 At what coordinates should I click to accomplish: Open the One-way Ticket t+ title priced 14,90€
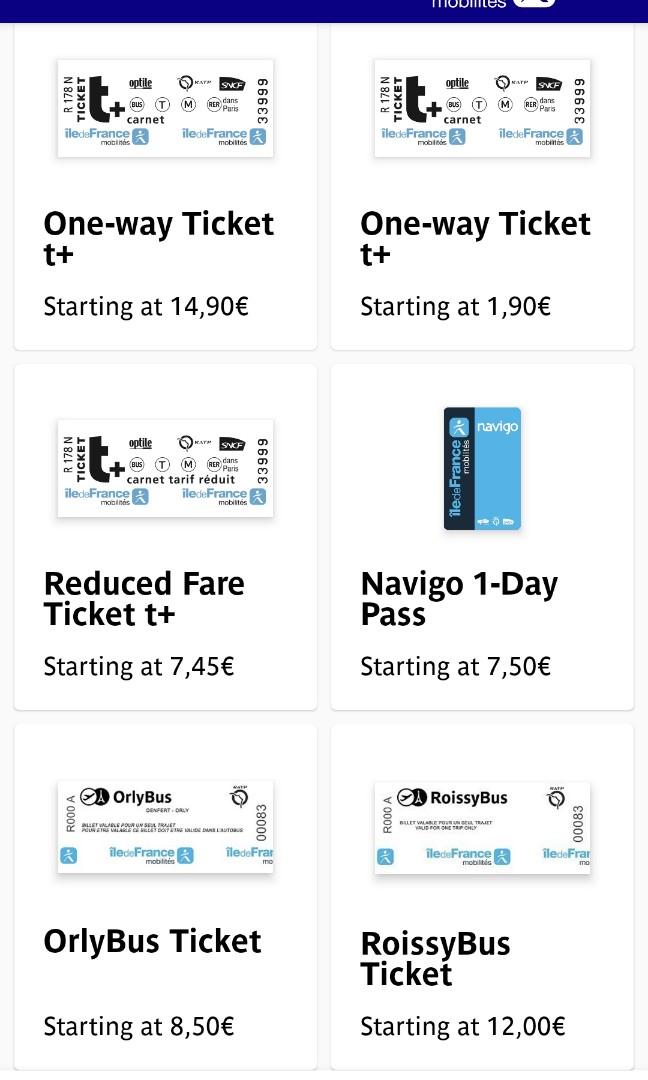click(158, 238)
